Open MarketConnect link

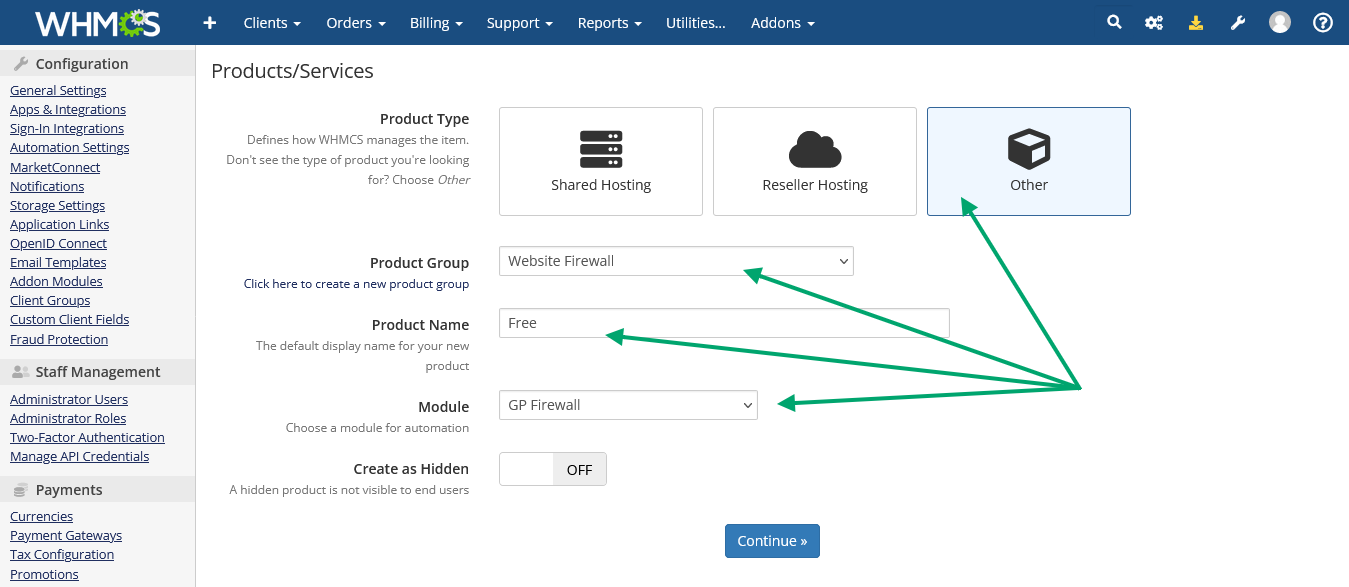point(55,167)
